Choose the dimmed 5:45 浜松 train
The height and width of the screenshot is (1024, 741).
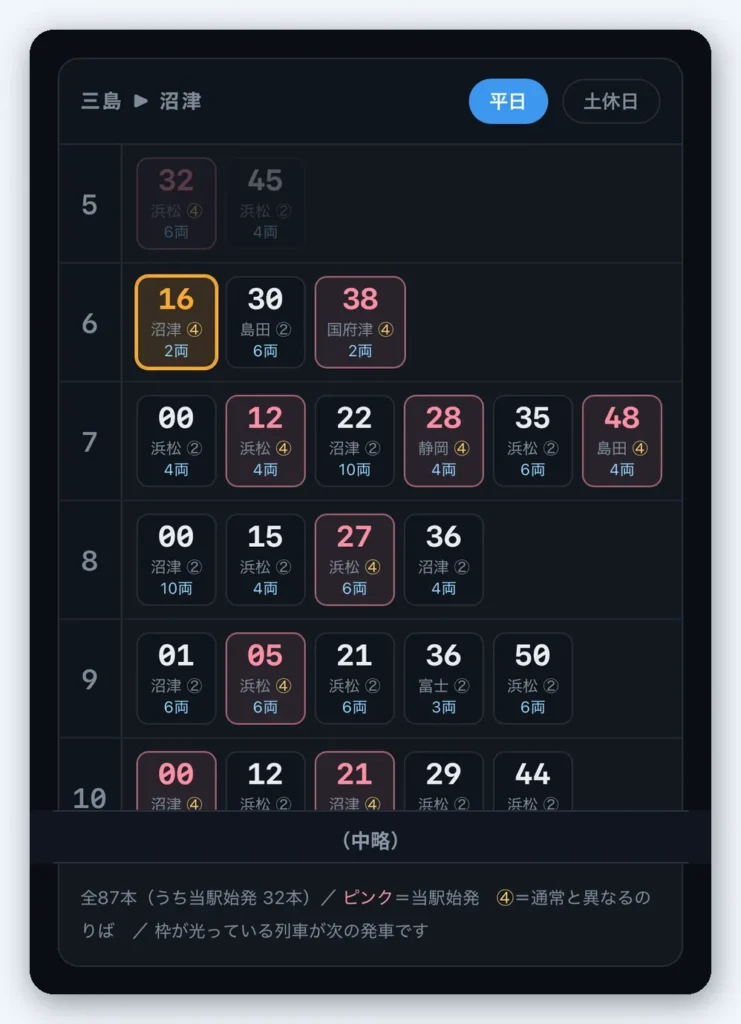pyautogui.click(x=265, y=204)
